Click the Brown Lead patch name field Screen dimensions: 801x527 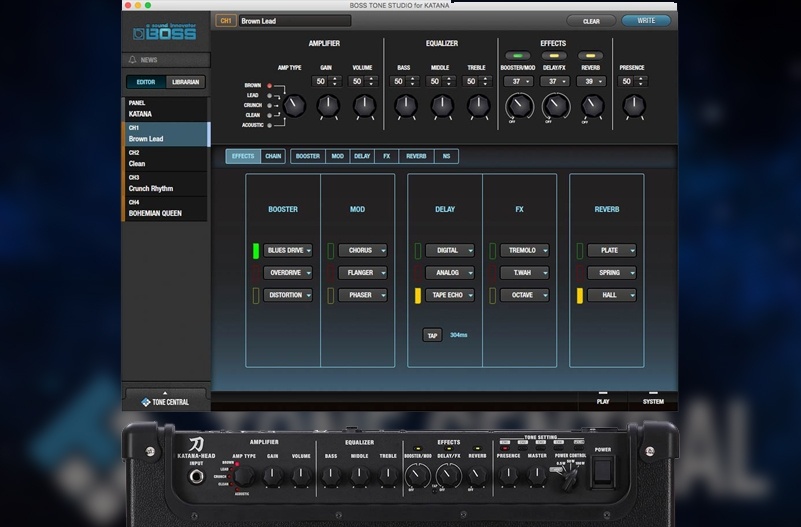click(x=295, y=21)
